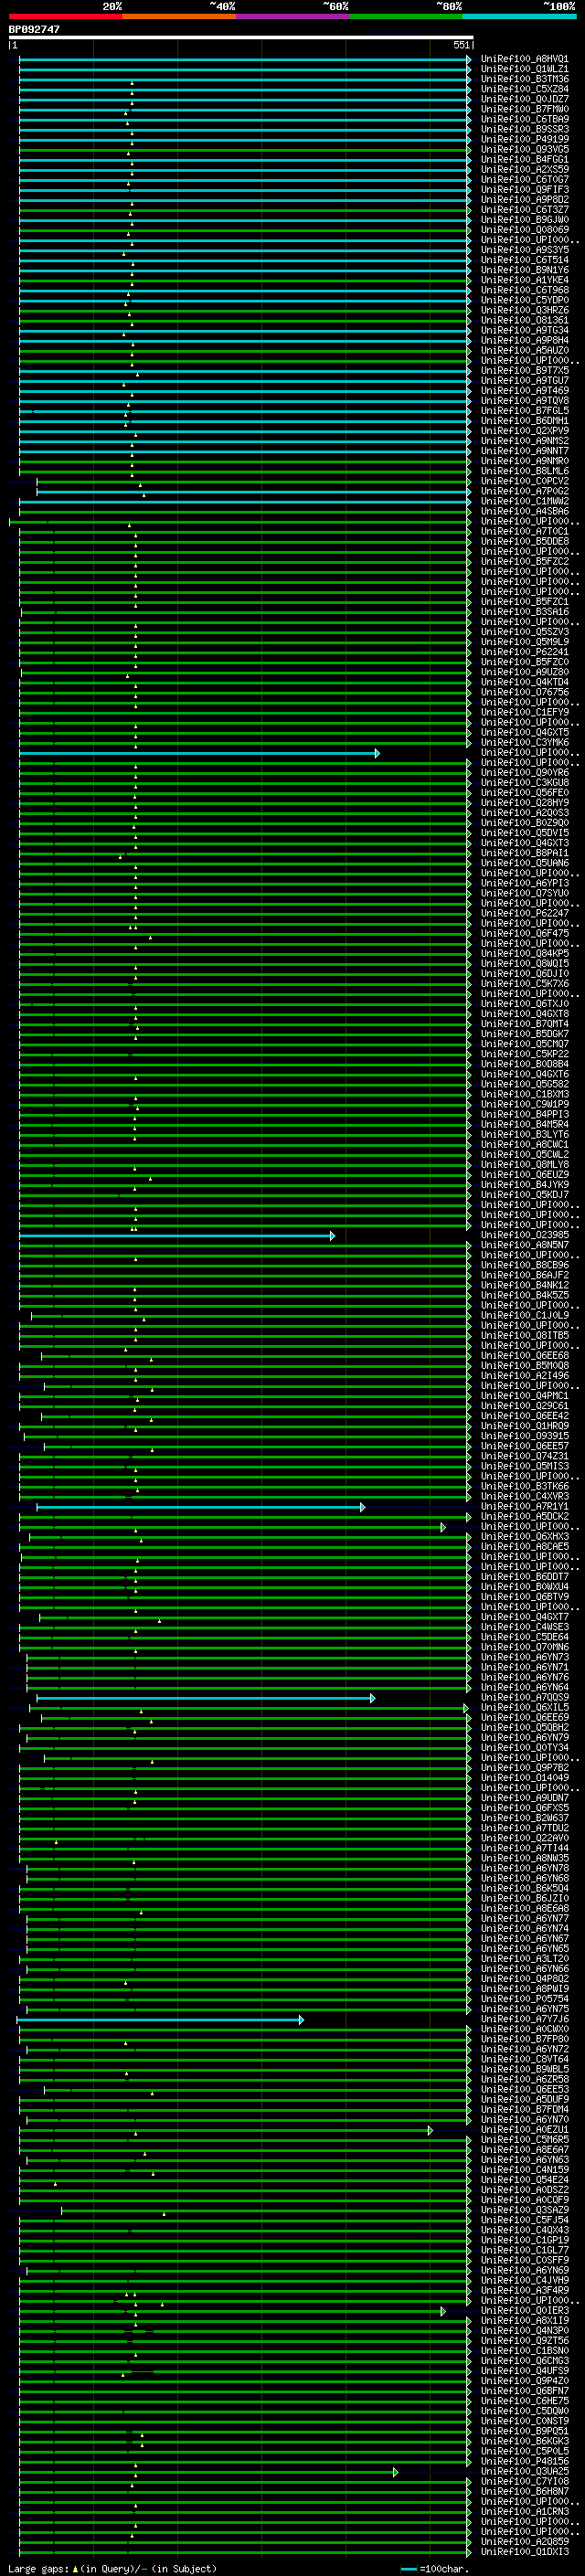Image resolution: width=585 pixels, height=2576 pixels.
Task: Open hit UniRef100_B3TM36
Action: (525, 79)
